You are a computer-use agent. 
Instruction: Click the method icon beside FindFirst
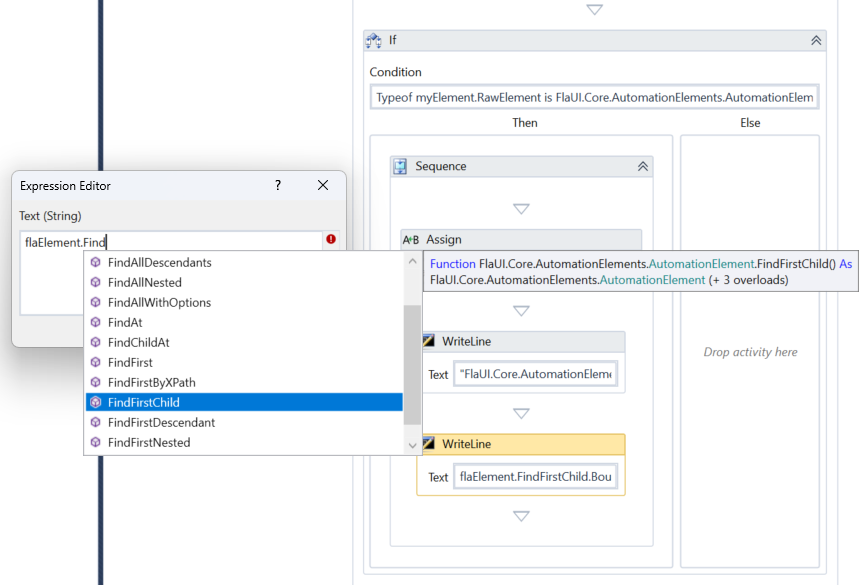click(96, 362)
